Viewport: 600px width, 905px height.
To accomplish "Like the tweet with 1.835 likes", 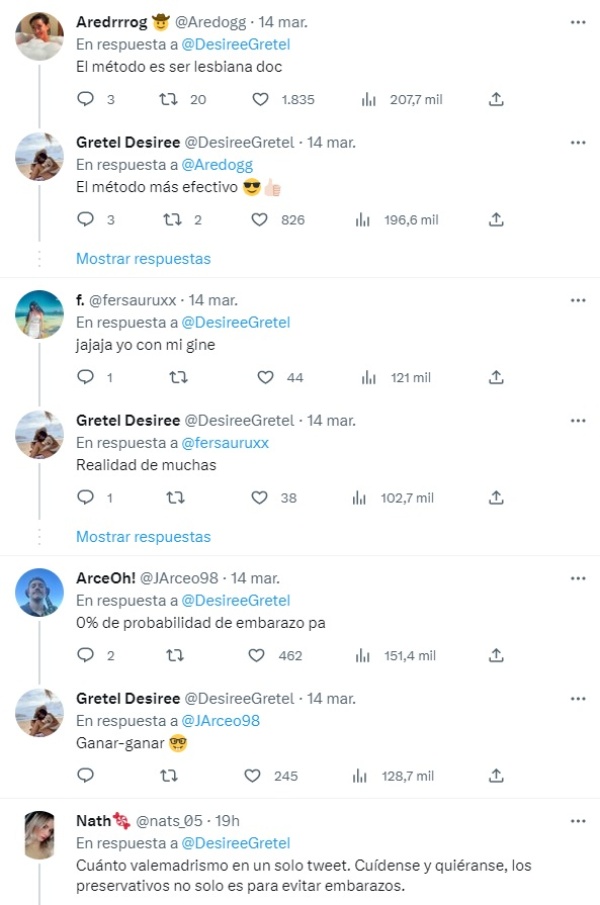I will coord(261,99).
